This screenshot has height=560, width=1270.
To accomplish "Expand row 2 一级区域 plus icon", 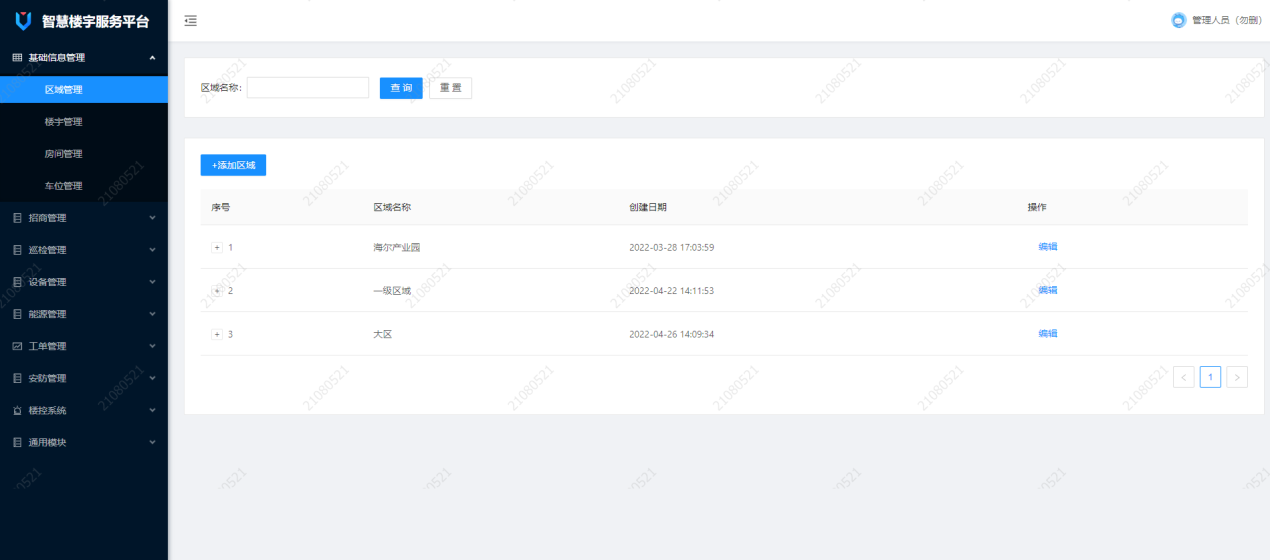I will click(217, 291).
